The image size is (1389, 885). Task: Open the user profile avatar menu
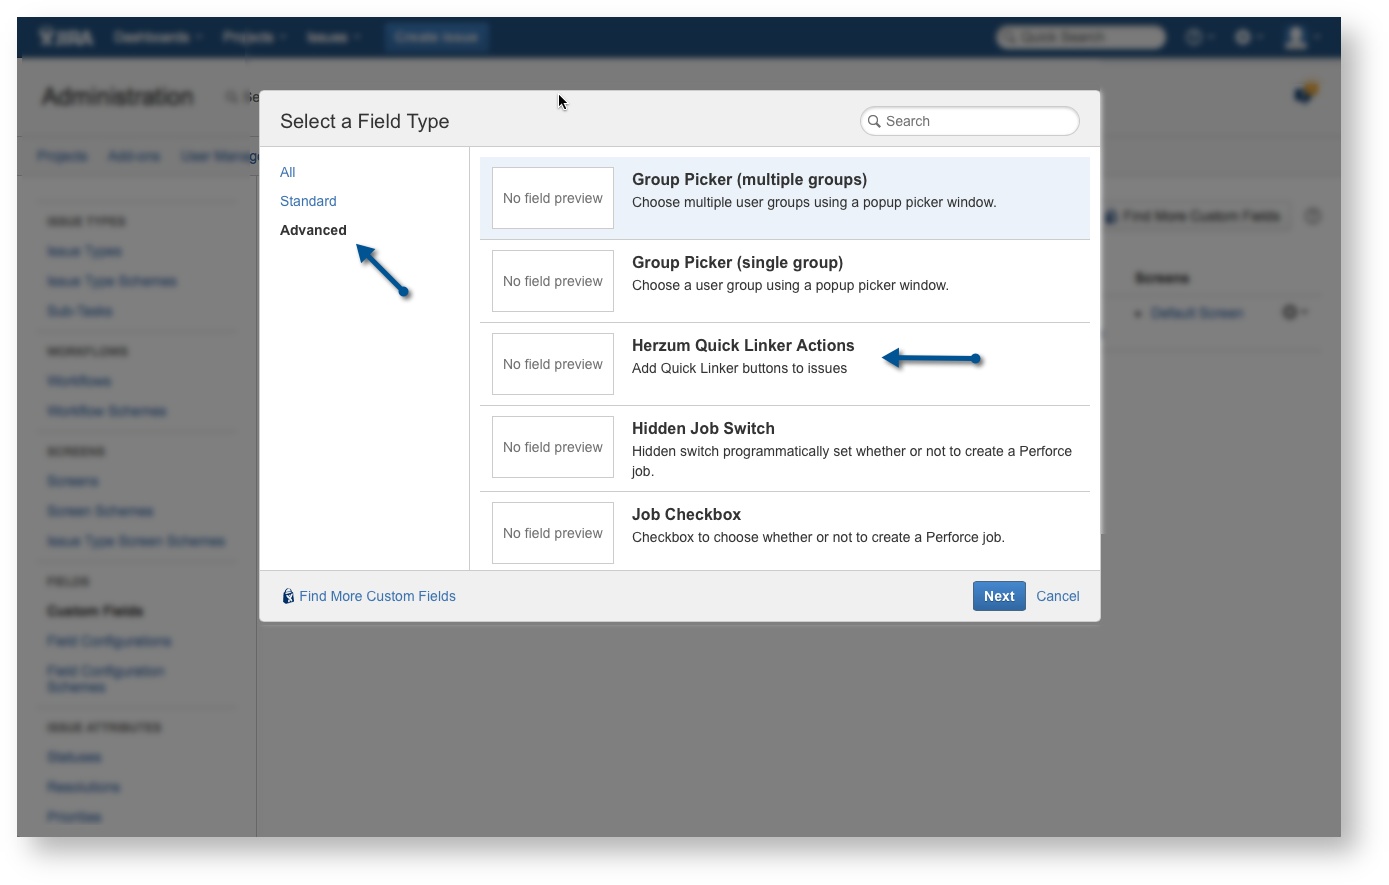[x=1296, y=38]
